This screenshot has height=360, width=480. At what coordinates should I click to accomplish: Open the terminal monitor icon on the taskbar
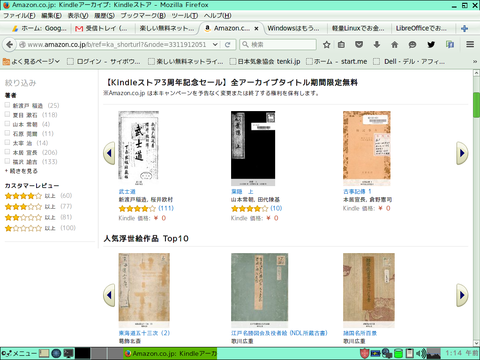(x=69, y=353)
